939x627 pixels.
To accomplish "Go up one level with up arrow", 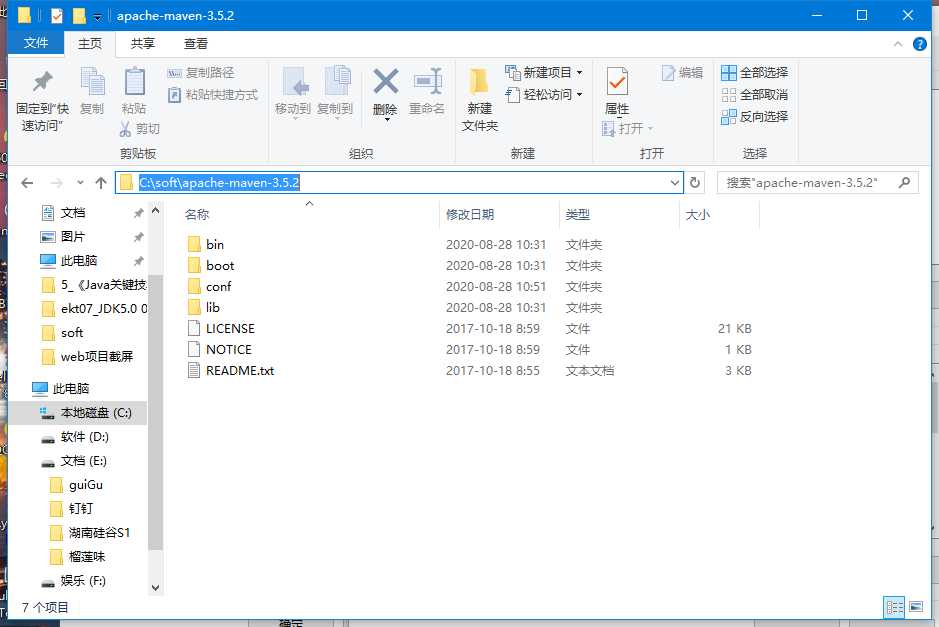I will point(101,183).
